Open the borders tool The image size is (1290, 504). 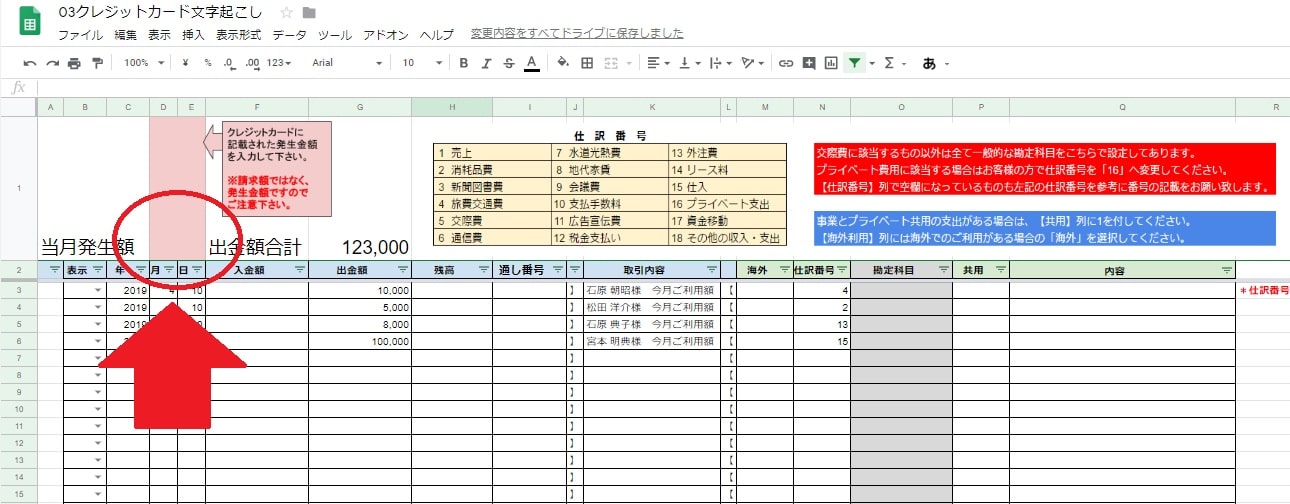tap(587, 63)
